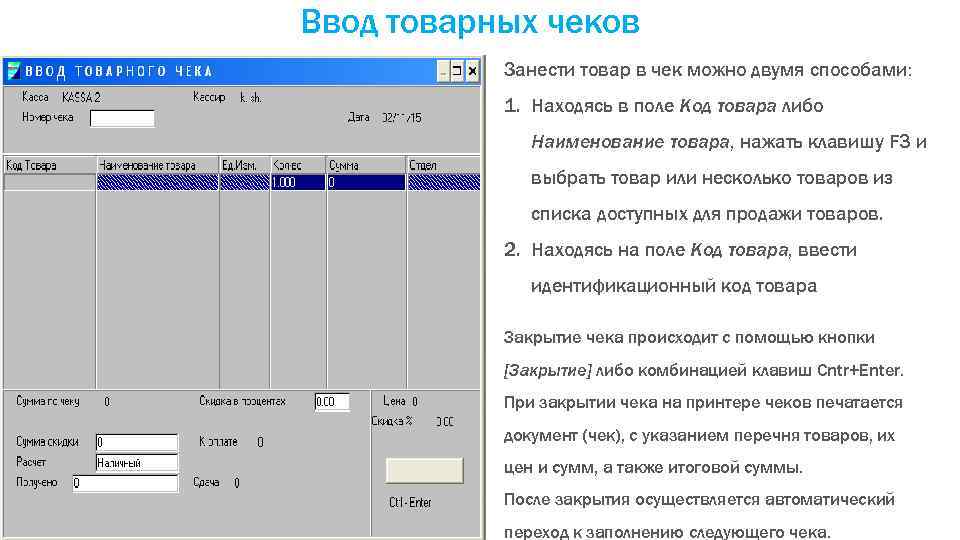Click the Ctrl-Enter hint text
The height and width of the screenshot is (540, 960).
(410, 502)
